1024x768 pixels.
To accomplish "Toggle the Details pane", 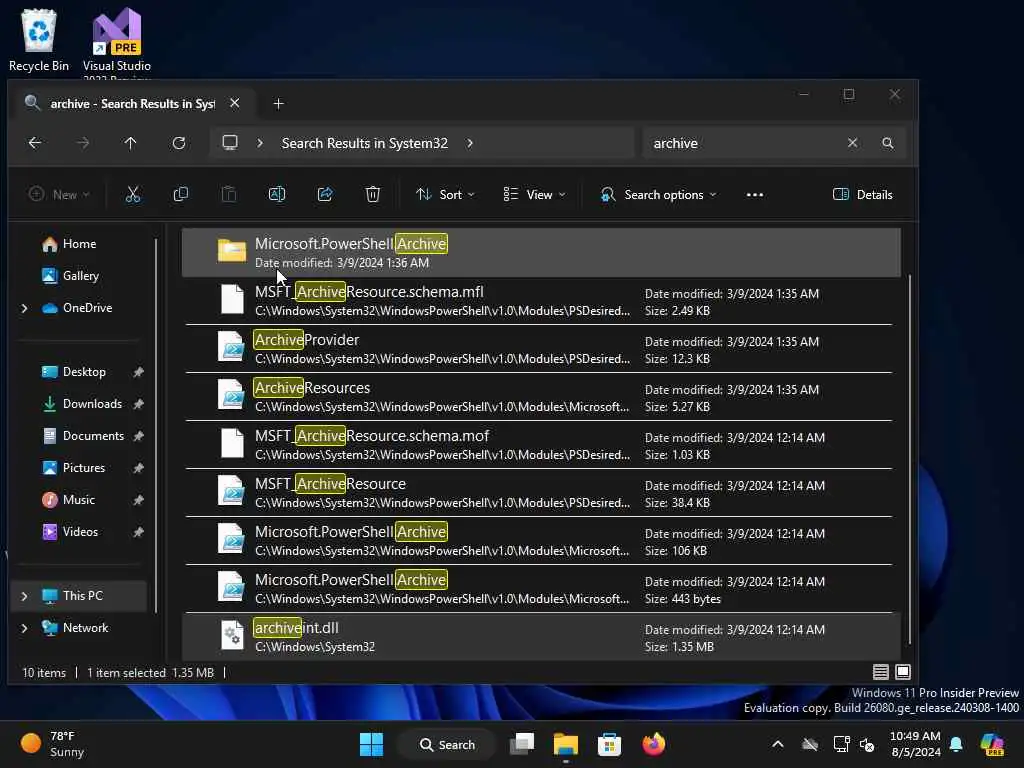I will tap(863, 195).
